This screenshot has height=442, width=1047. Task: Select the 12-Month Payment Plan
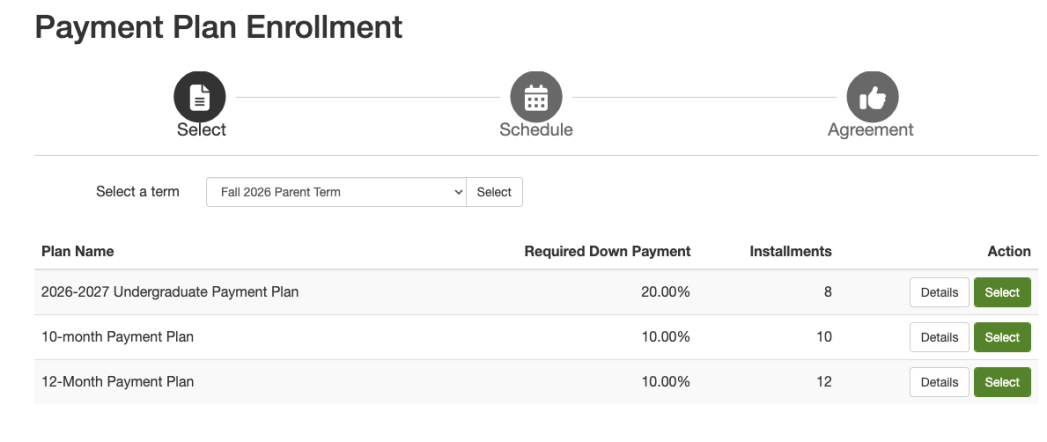1002,382
